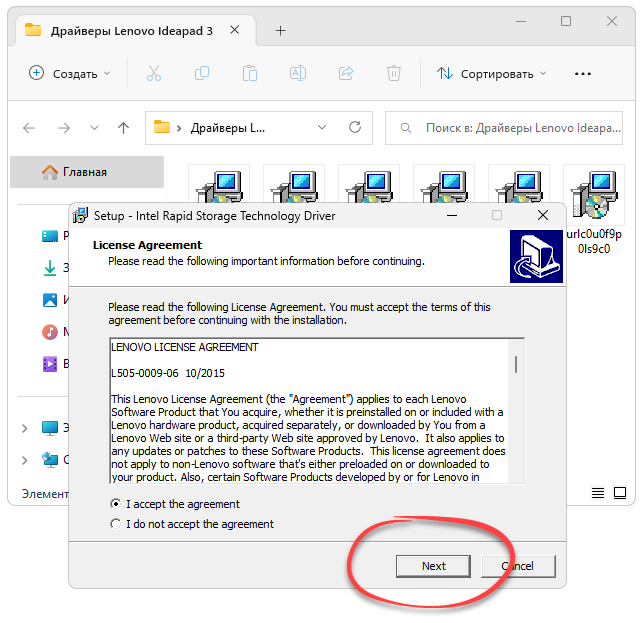Screen dimensions: 641x623
Task: Expand the This PC tree node chevron
Action: click(x=25, y=428)
